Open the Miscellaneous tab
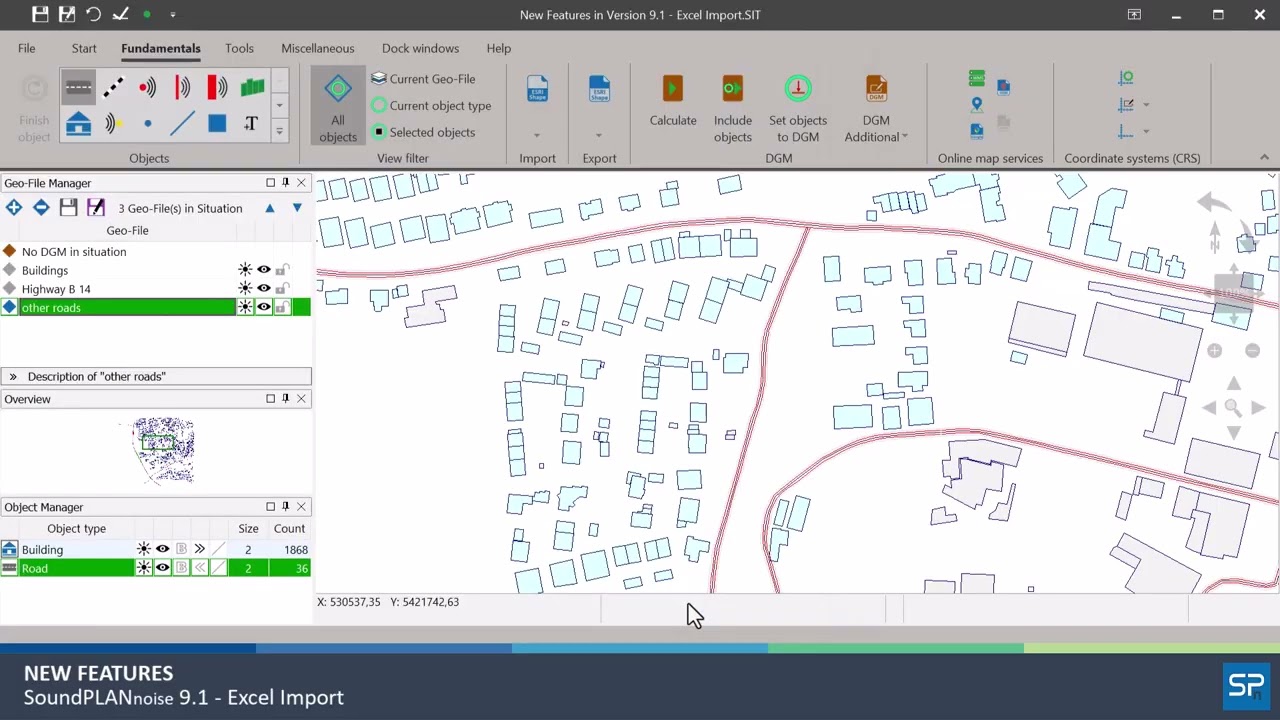 (317, 48)
